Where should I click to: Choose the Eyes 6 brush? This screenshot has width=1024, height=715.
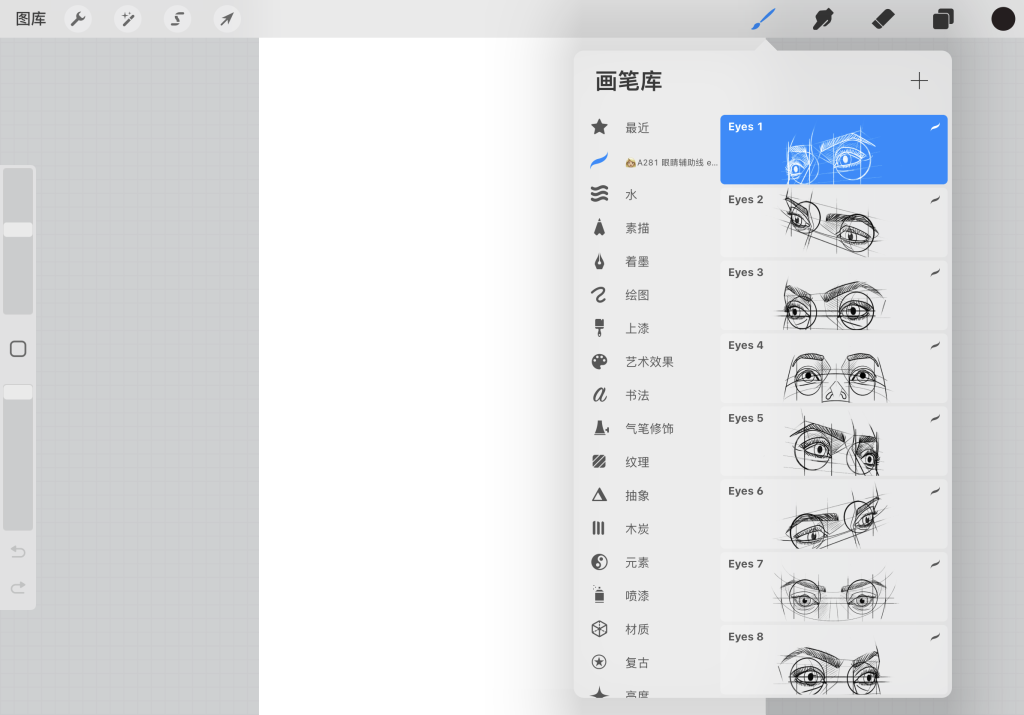click(x=833, y=515)
